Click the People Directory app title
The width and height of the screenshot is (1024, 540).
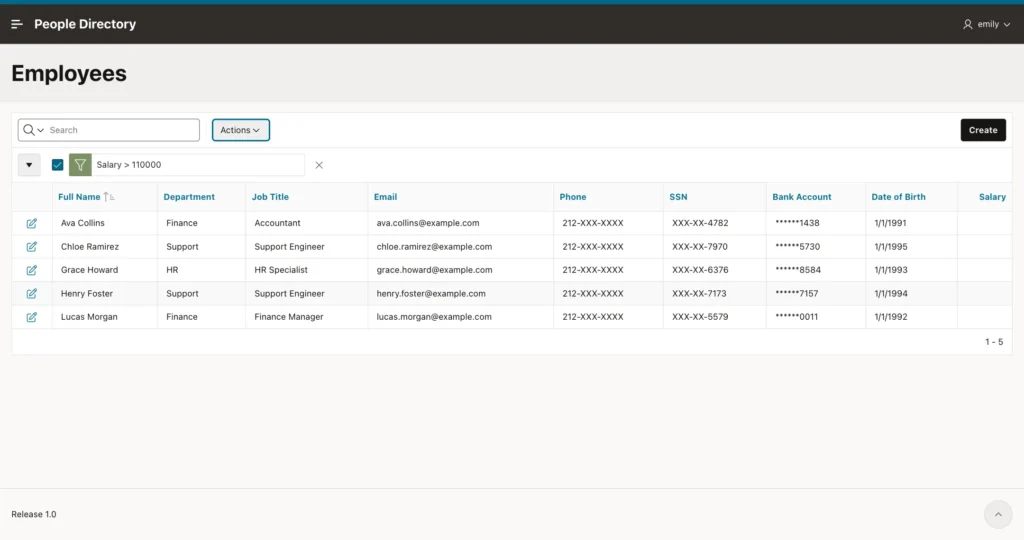point(85,24)
